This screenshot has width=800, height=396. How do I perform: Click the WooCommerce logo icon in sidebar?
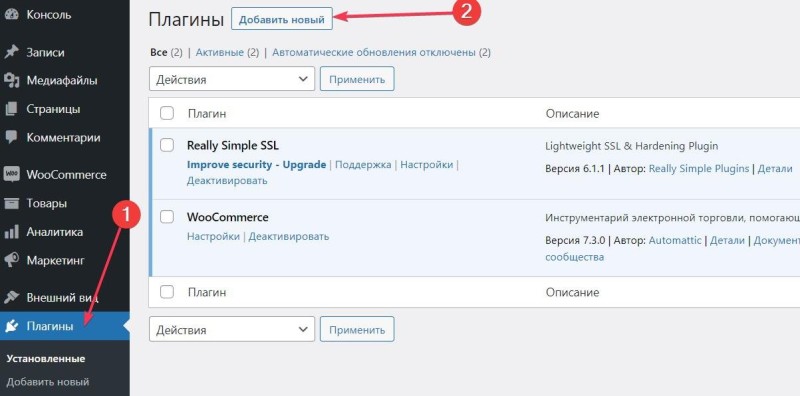pos(11,175)
